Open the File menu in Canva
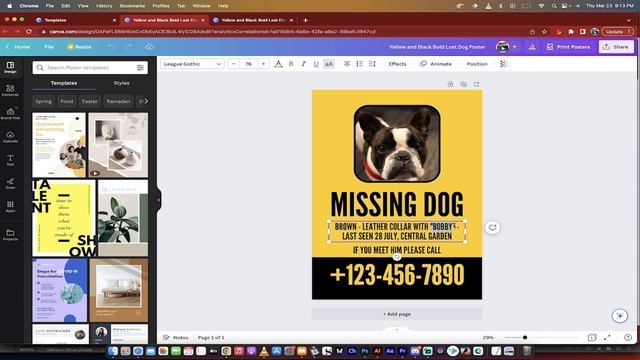Image resolution: width=640 pixels, height=360 pixels. click(49, 47)
